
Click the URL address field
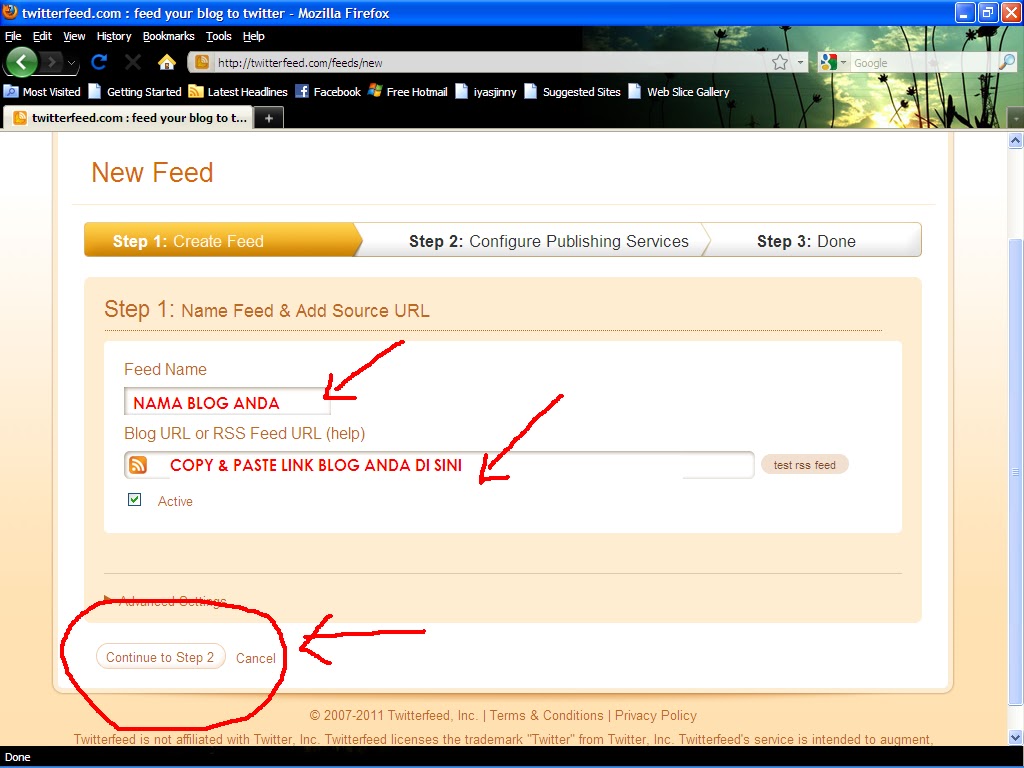(x=490, y=63)
